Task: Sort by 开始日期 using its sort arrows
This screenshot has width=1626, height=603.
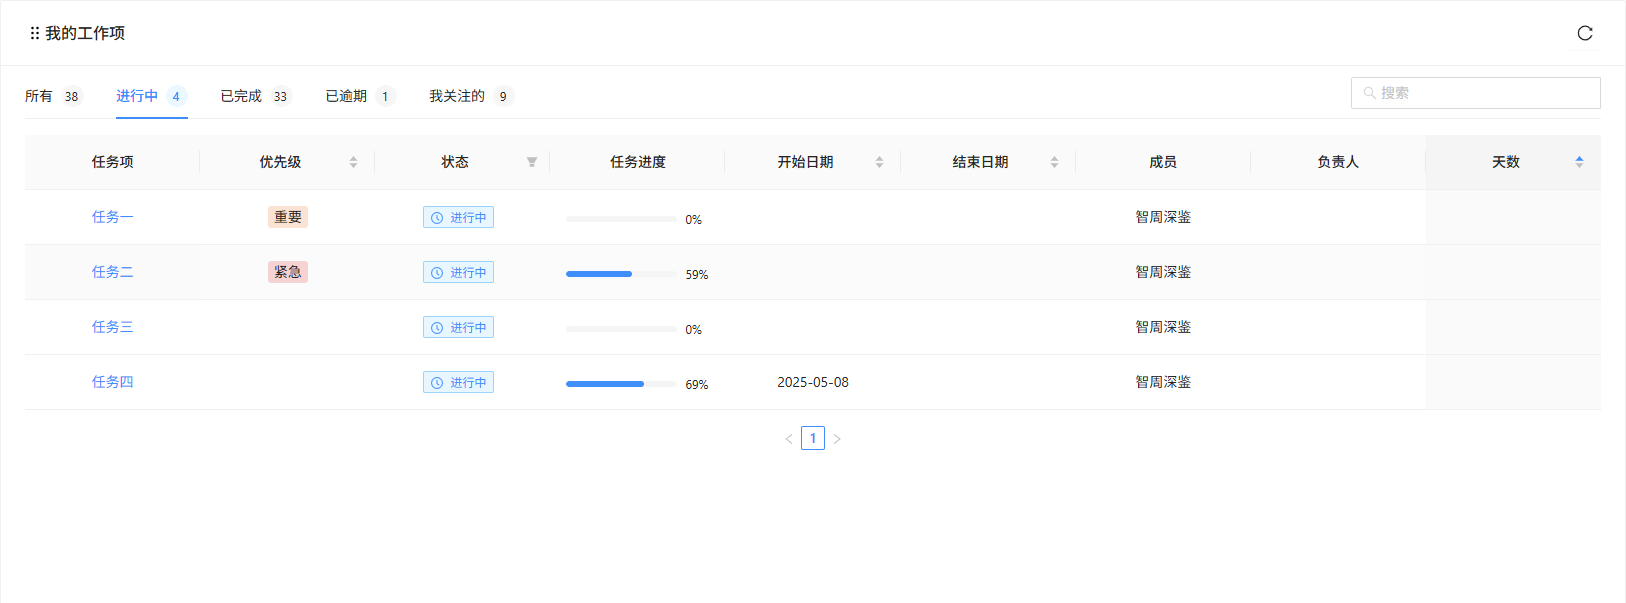Action: [x=879, y=162]
